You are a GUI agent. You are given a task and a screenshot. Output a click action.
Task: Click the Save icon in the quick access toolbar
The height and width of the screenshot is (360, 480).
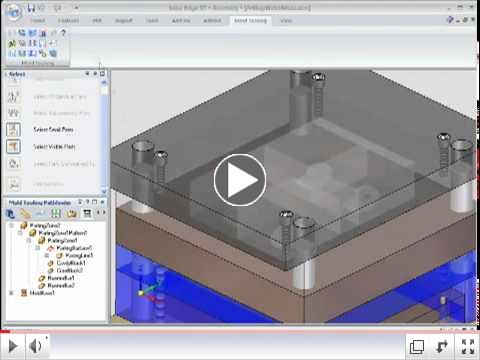tap(32, 8)
